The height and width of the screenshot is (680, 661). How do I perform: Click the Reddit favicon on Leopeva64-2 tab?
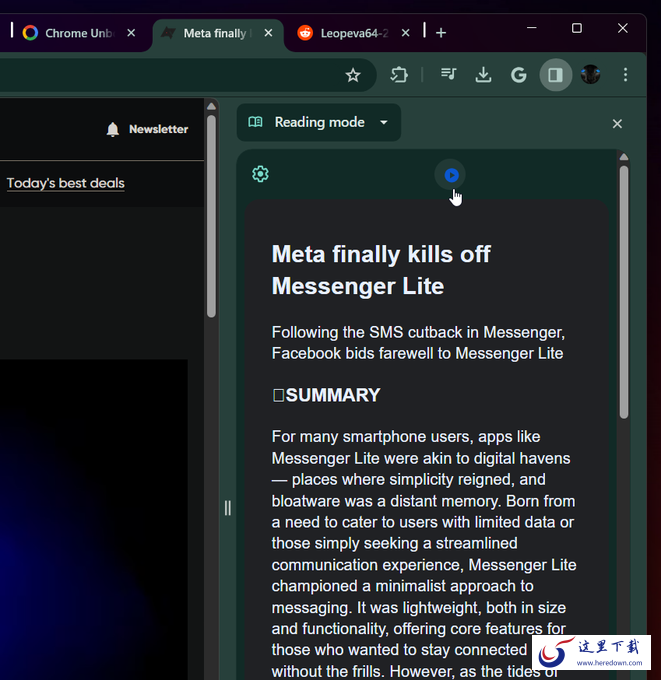click(305, 33)
